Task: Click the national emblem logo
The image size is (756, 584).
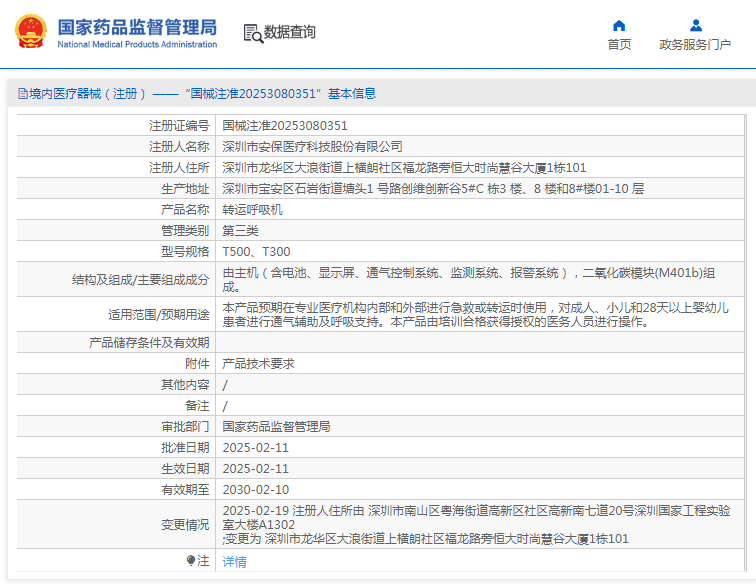Action: coord(30,31)
